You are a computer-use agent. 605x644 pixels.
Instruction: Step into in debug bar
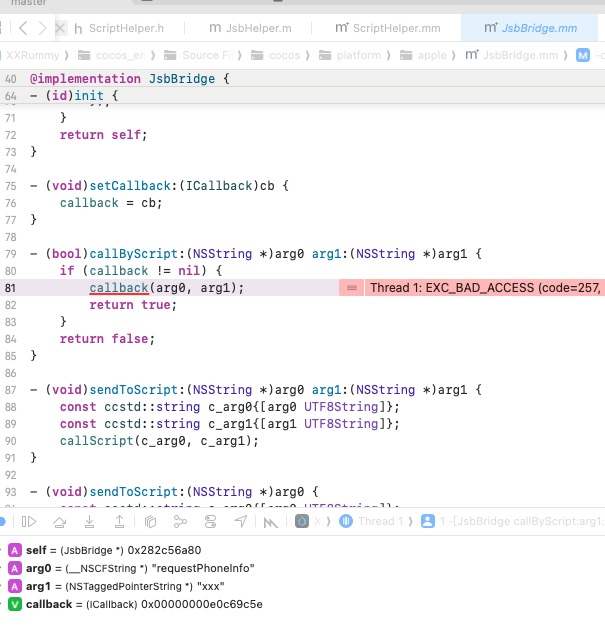[89, 522]
